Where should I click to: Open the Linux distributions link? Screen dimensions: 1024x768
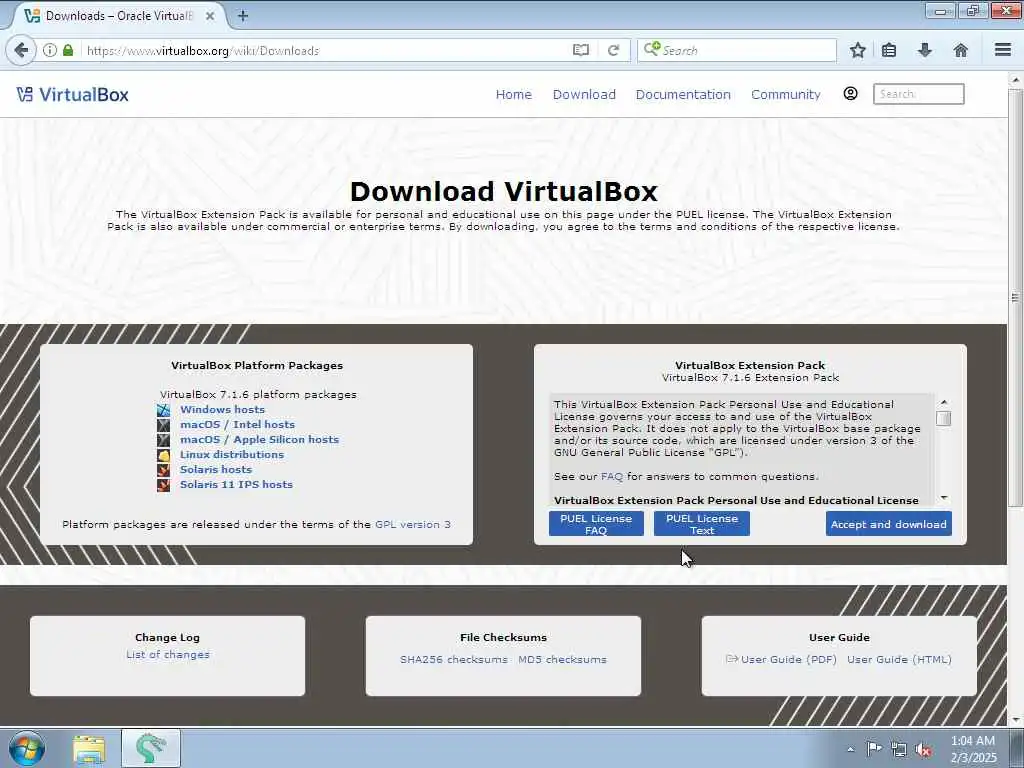tap(232, 455)
